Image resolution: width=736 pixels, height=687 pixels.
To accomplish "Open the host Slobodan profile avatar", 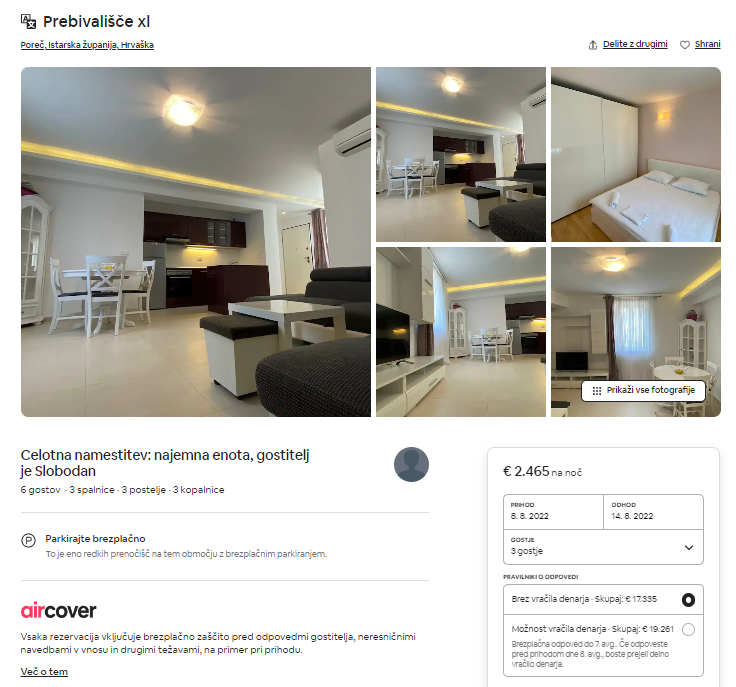I will (411, 464).
